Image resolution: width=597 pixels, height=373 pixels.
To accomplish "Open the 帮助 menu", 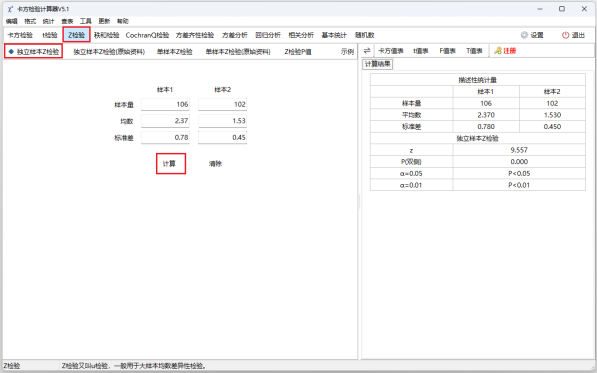I will tap(123, 21).
